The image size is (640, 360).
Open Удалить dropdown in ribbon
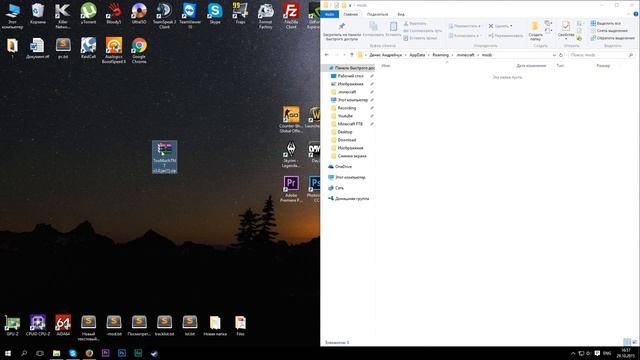(500, 26)
